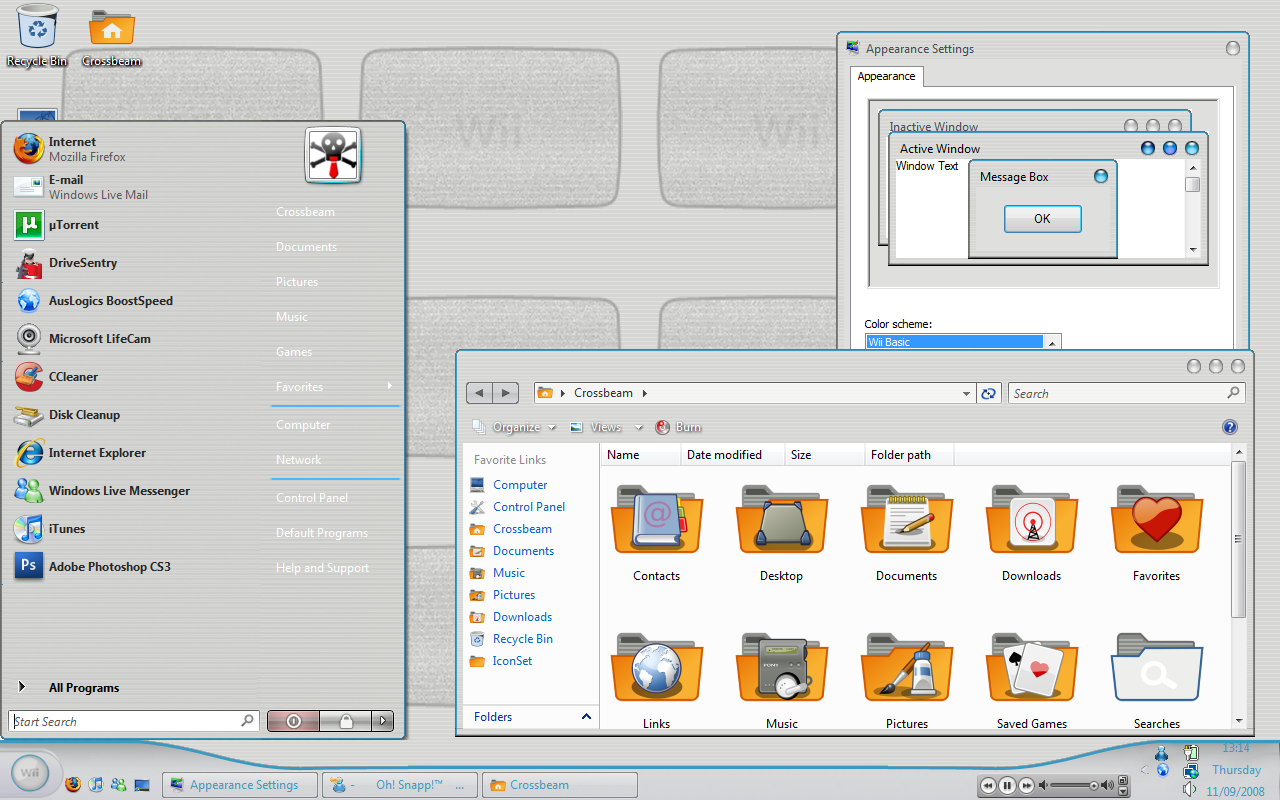Launch Mozilla Firefox from the Start menu
1280x800 pixels.
tap(135, 149)
